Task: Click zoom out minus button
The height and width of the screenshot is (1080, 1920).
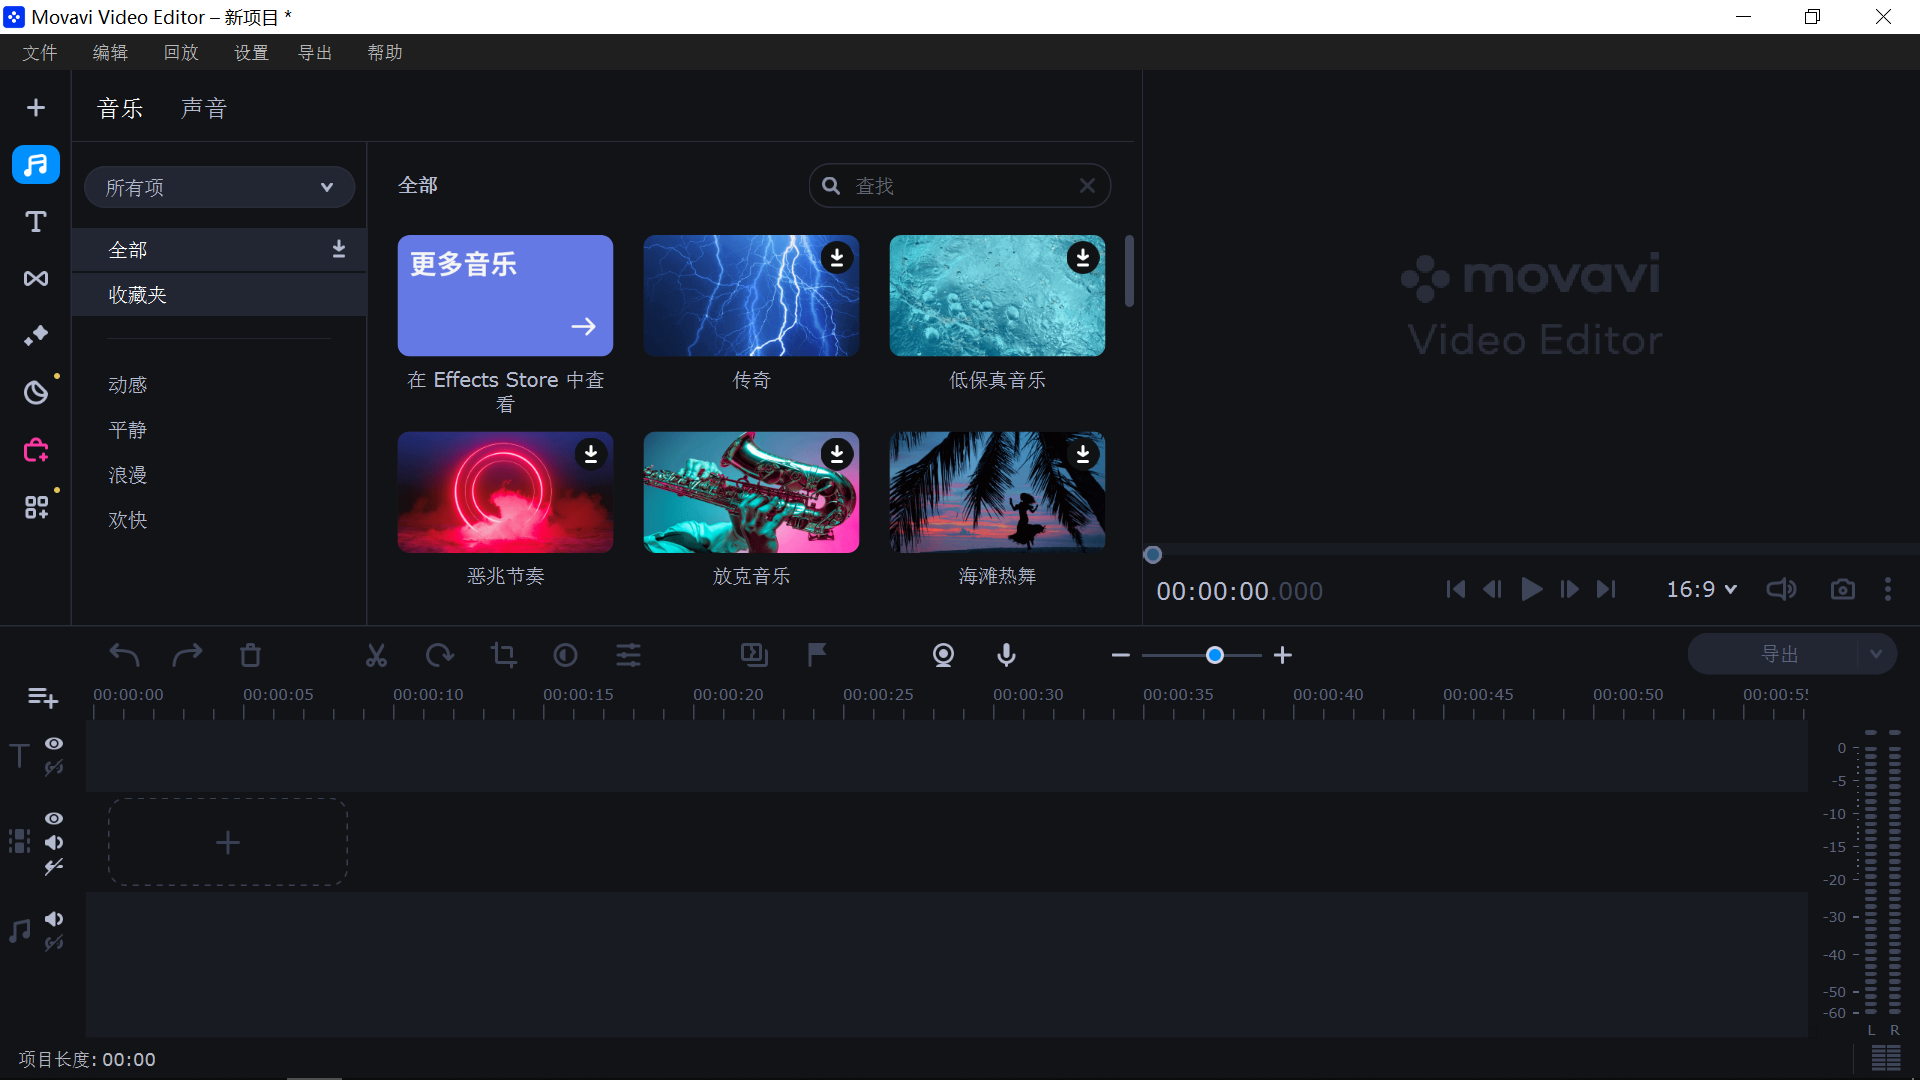Action: click(1120, 655)
